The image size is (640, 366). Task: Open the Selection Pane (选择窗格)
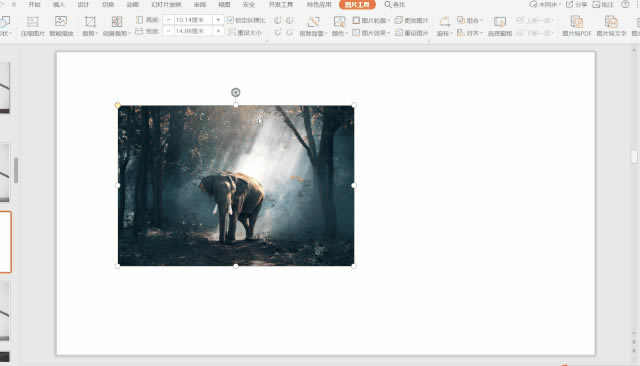pyautogui.click(x=500, y=26)
